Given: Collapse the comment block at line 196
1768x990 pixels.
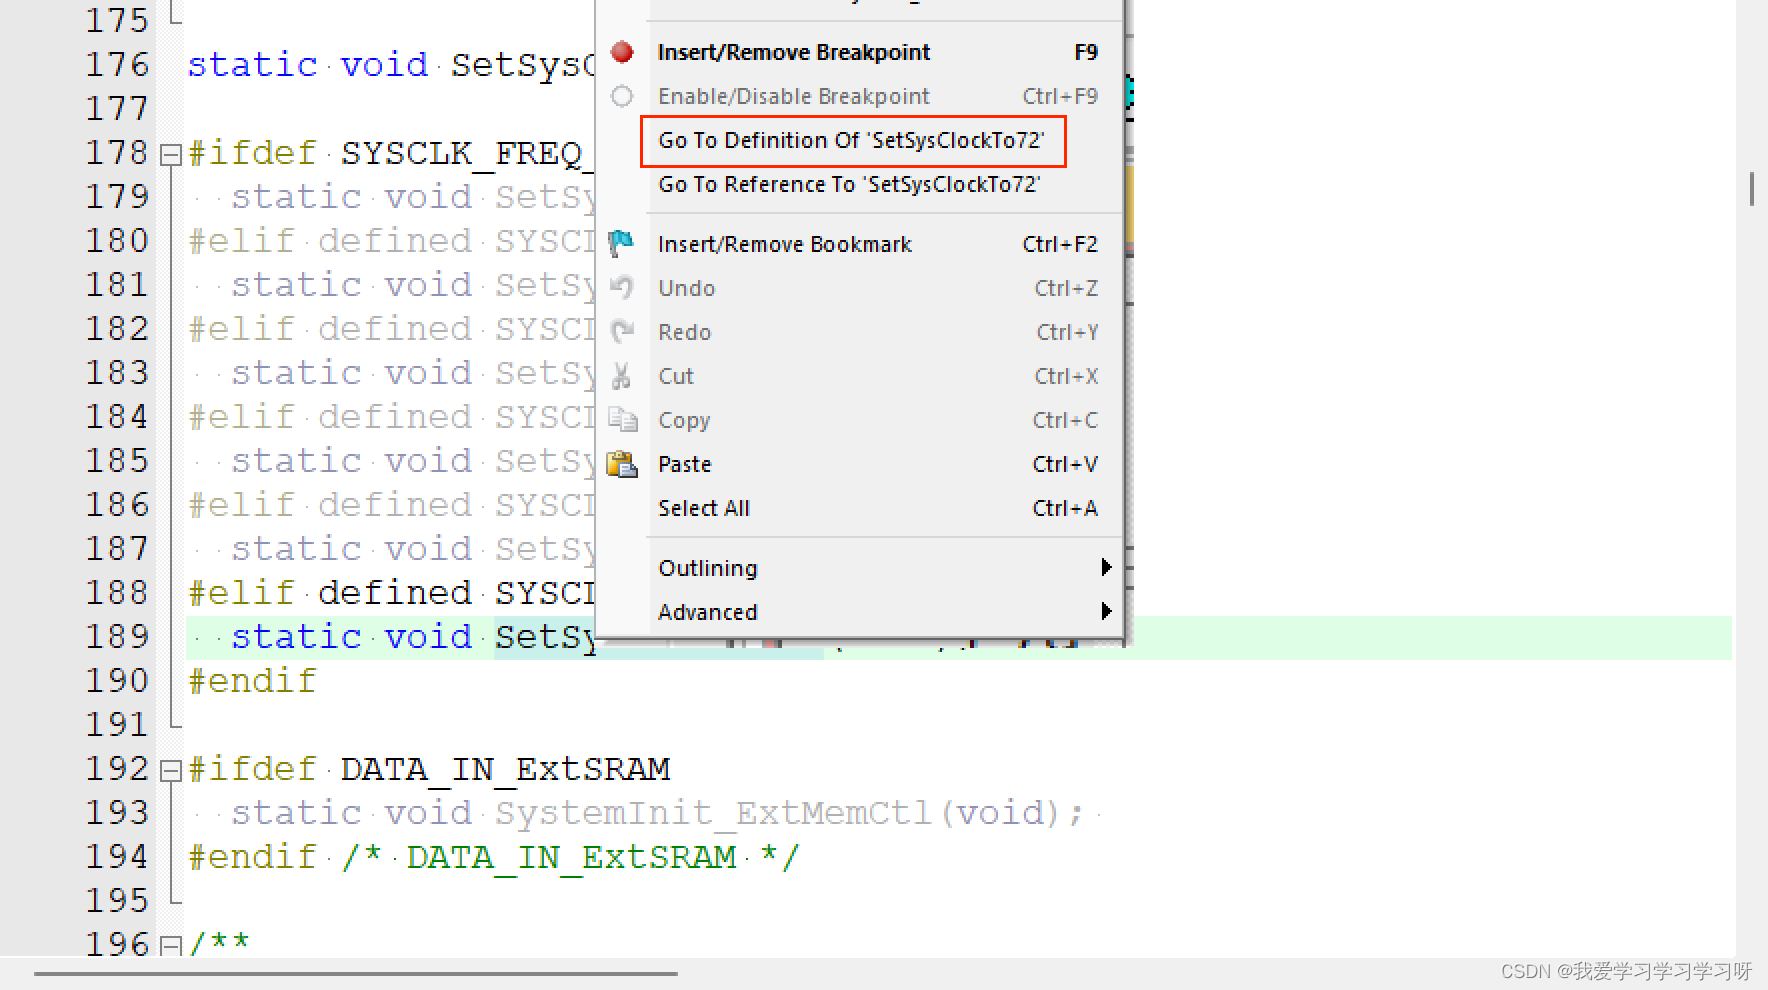Looking at the screenshot, I should click(x=171, y=946).
